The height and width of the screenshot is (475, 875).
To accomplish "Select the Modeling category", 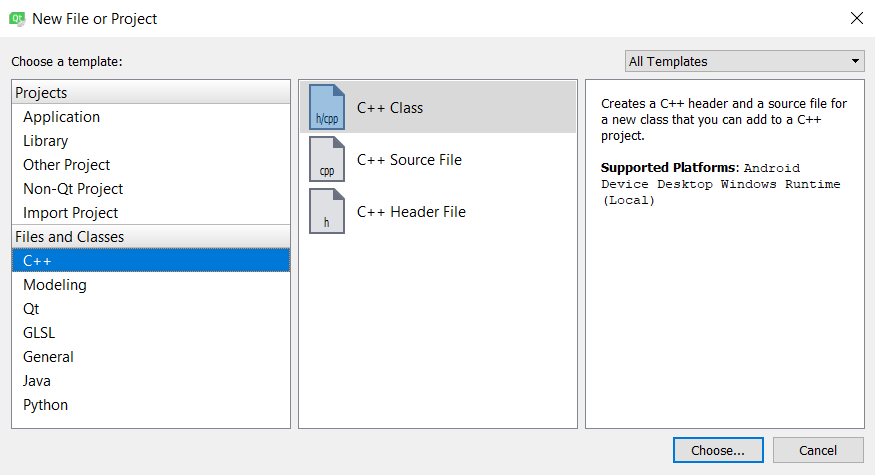I will pos(55,285).
